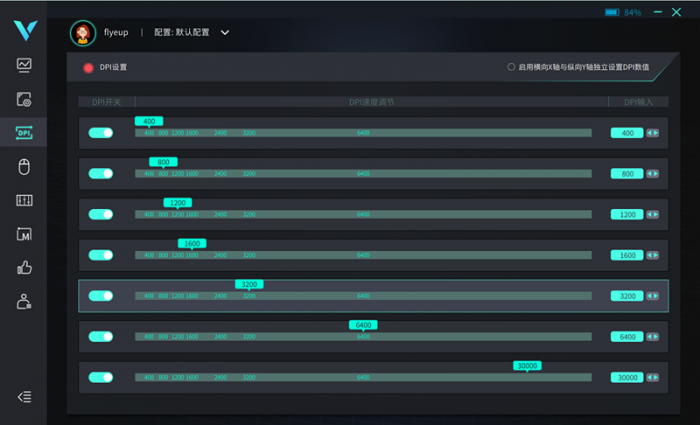Click the 1200 DPI input field
The height and width of the screenshot is (425, 700).
pyautogui.click(x=627, y=215)
